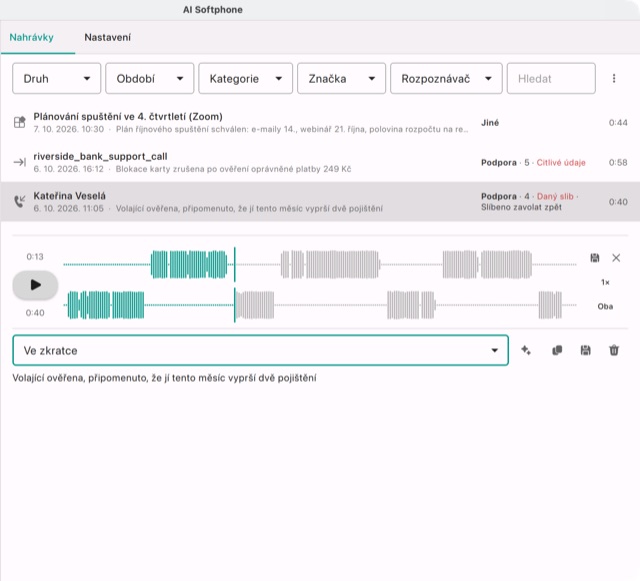Image resolution: width=640 pixels, height=581 pixels.
Task: Open the Ve zkratce summary type dropdown
Action: coord(260,350)
